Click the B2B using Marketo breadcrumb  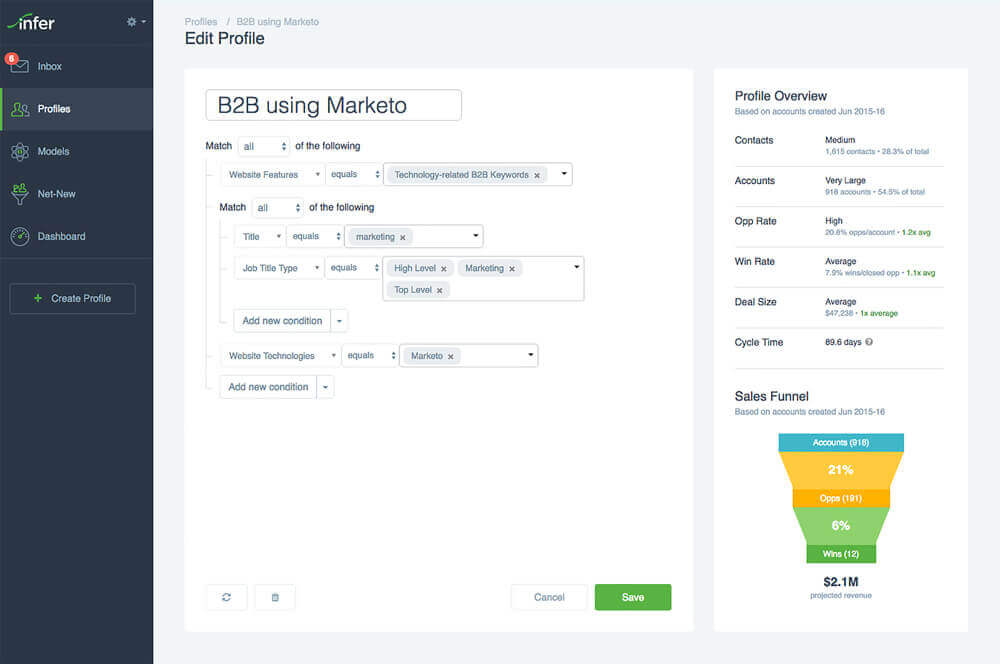(x=277, y=22)
